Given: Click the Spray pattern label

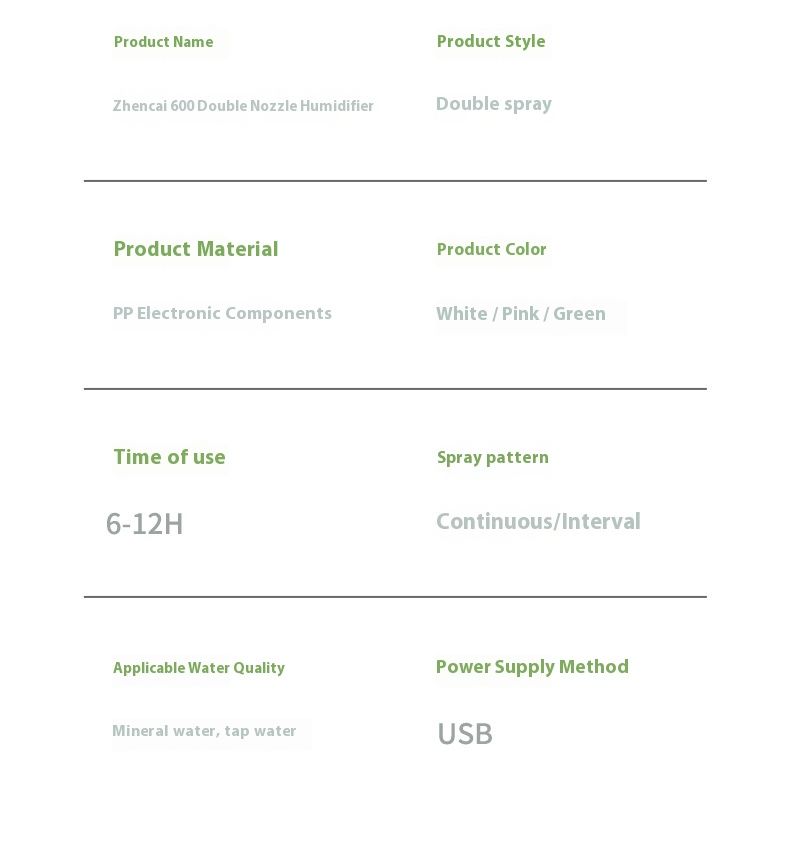Looking at the screenshot, I should [493, 457].
